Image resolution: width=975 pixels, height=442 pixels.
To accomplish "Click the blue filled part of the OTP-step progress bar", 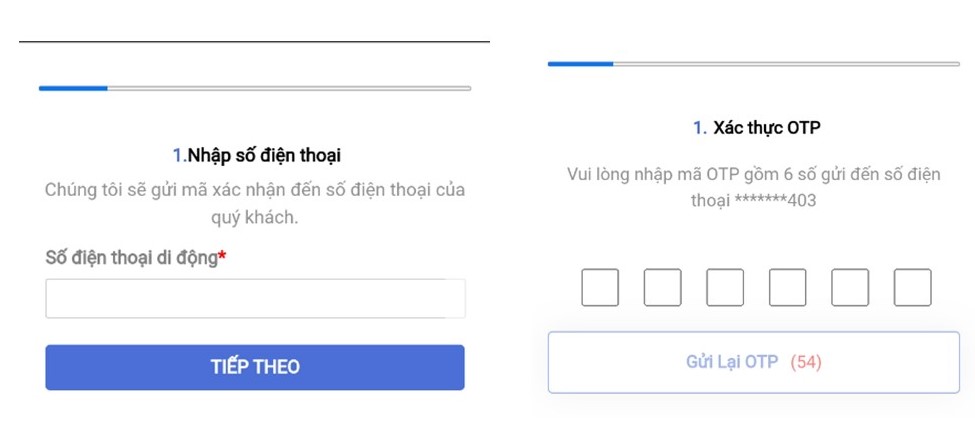I will tap(581, 63).
